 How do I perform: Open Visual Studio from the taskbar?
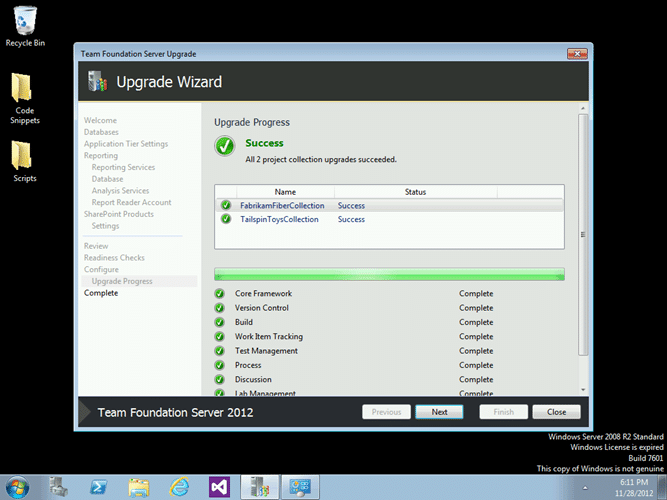[219, 487]
